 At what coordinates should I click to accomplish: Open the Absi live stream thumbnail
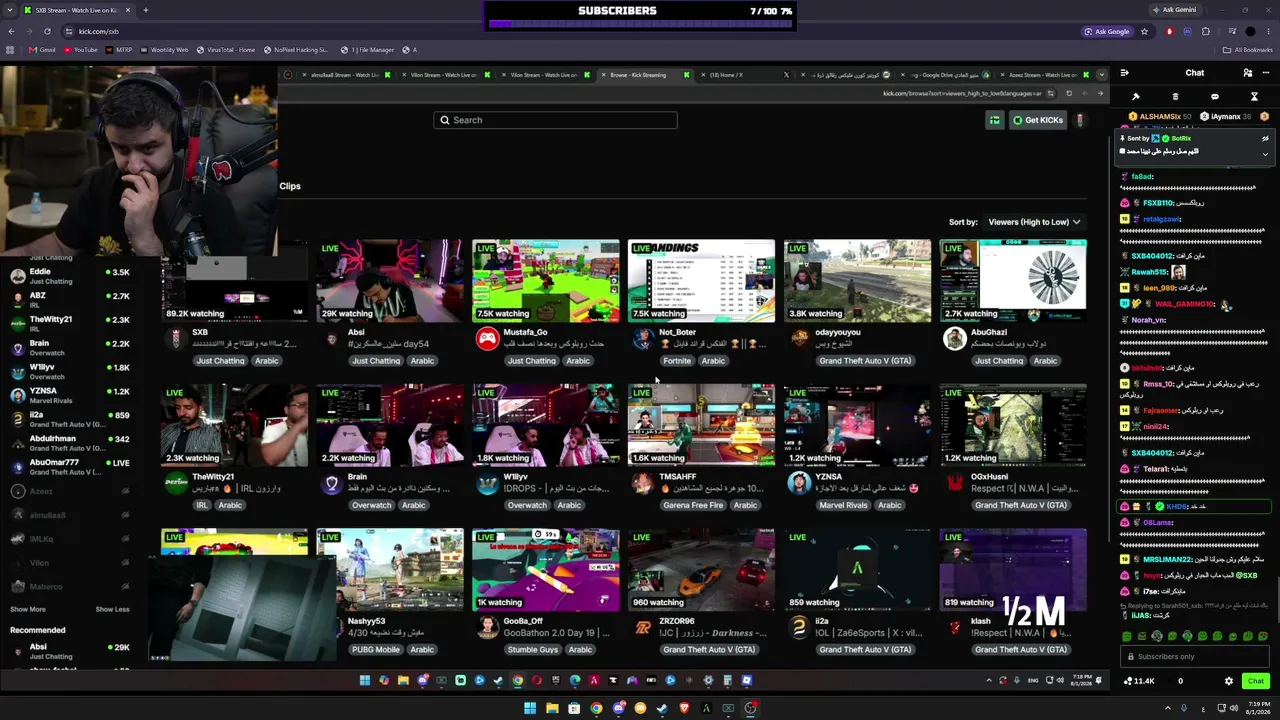[390, 281]
